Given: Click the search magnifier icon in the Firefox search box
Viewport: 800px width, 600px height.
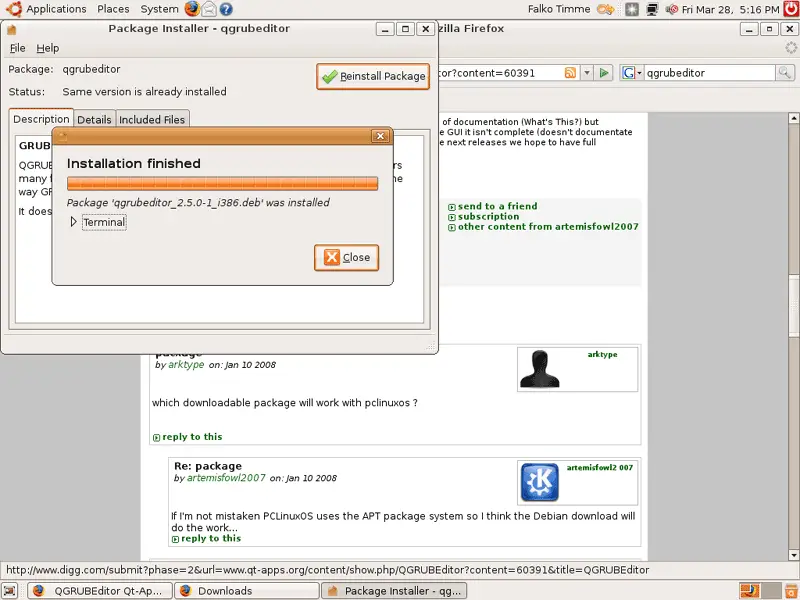Looking at the screenshot, I should click(784, 73).
